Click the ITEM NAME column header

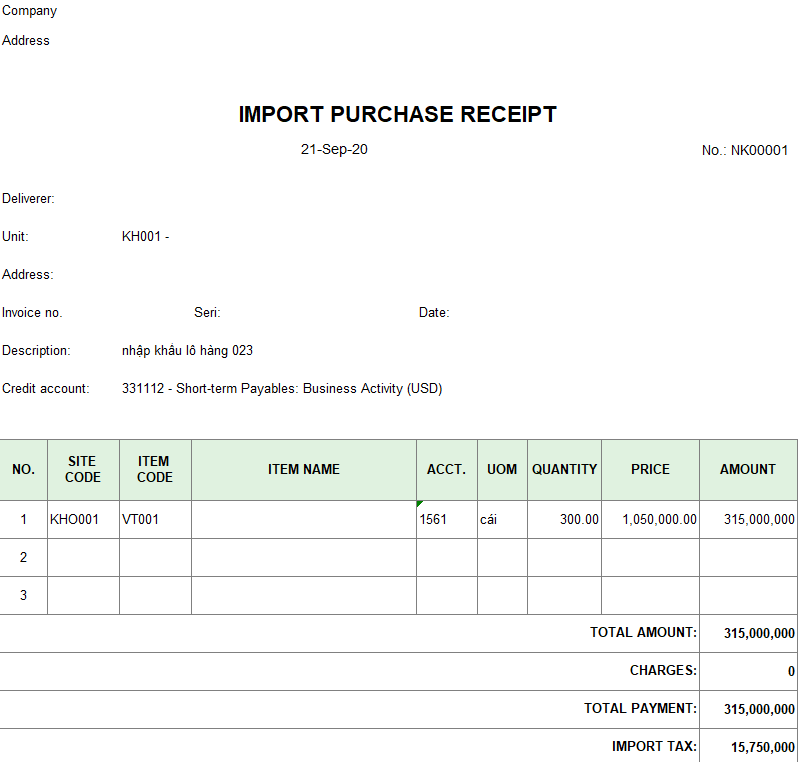click(304, 469)
